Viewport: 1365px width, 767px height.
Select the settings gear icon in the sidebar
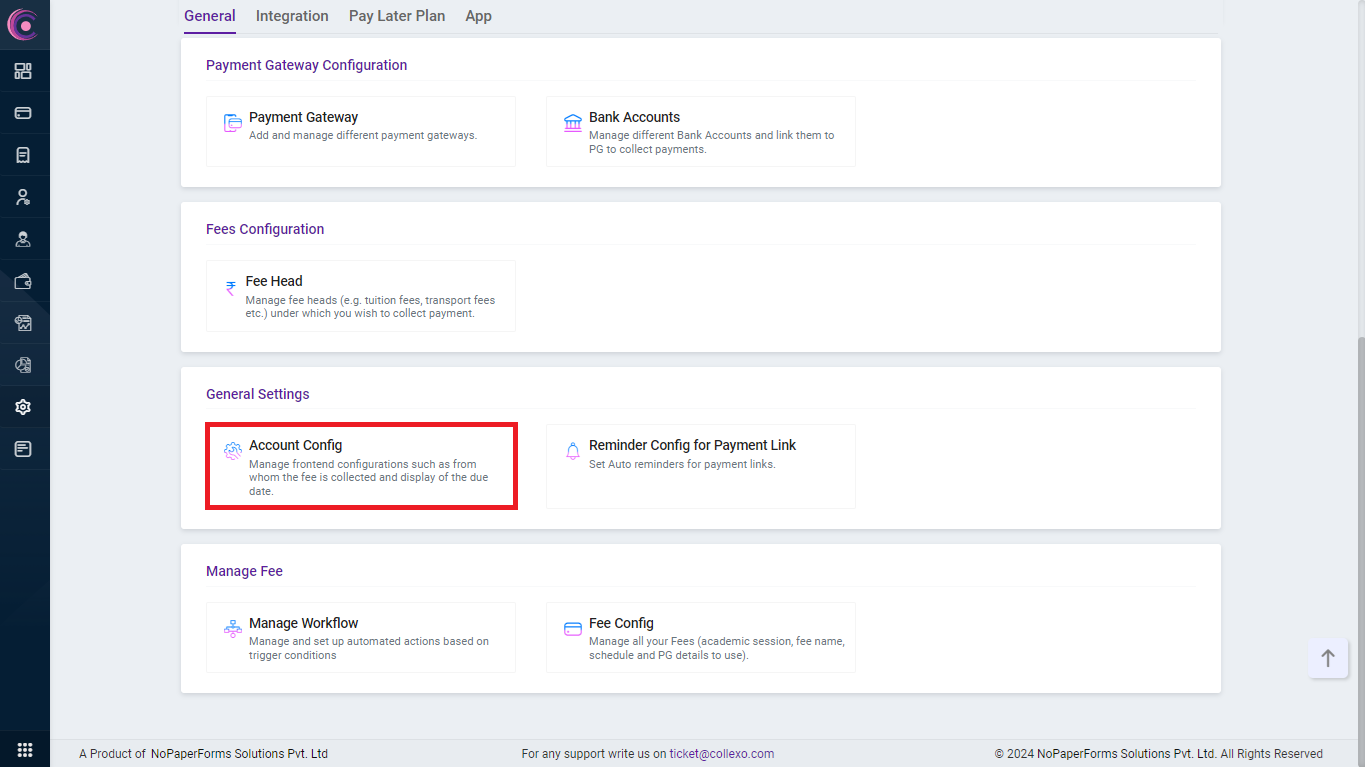coord(23,407)
